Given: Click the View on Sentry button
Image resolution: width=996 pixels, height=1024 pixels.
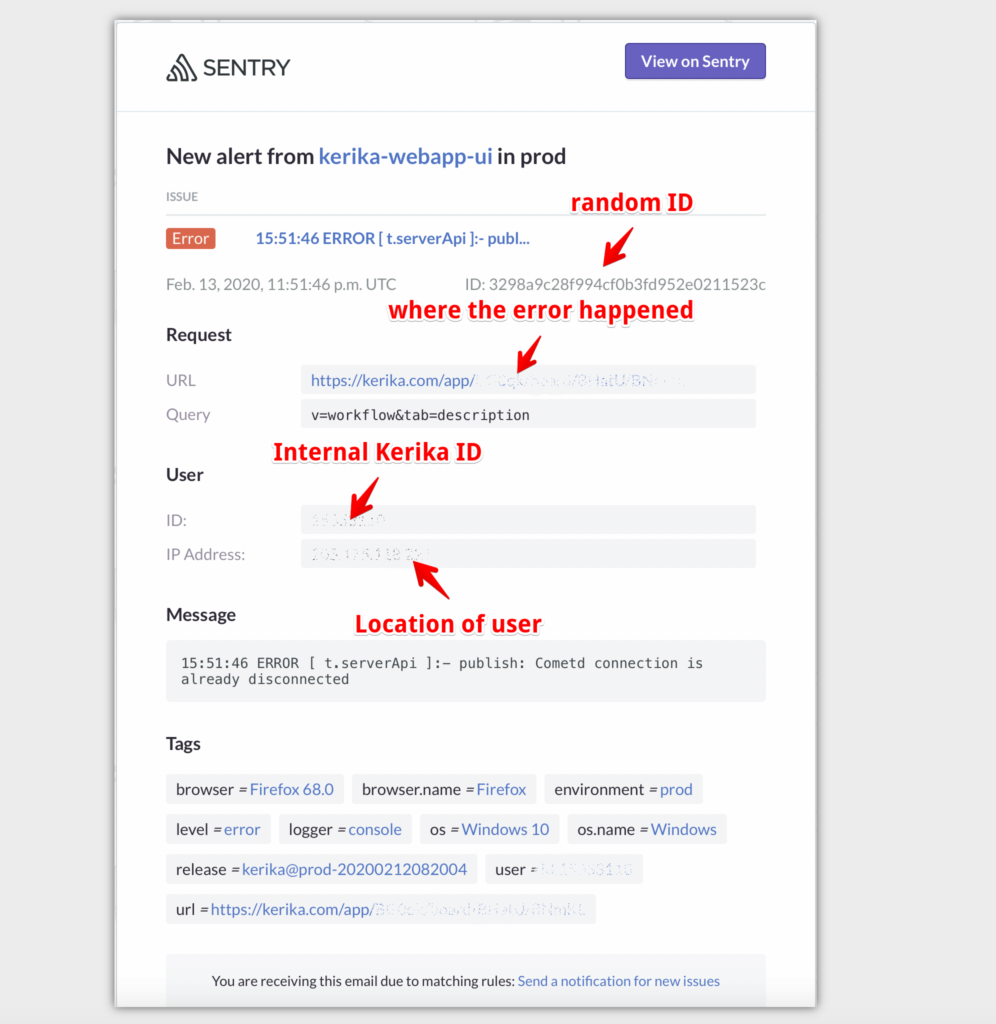Looking at the screenshot, I should pyautogui.click(x=695, y=61).
